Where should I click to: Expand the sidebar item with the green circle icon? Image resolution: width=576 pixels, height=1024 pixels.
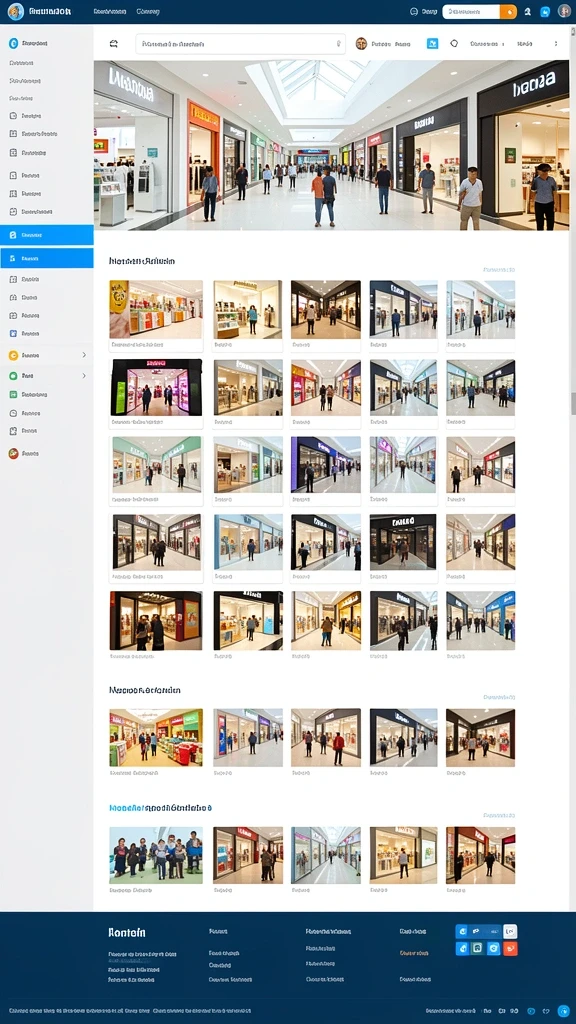point(46,376)
